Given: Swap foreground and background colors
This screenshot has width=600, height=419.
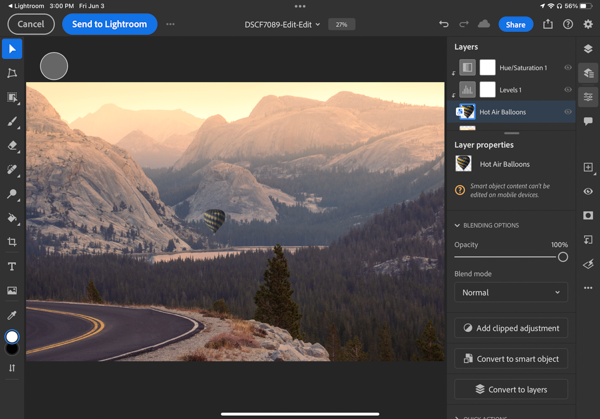Looking at the screenshot, I should pos(12,368).
